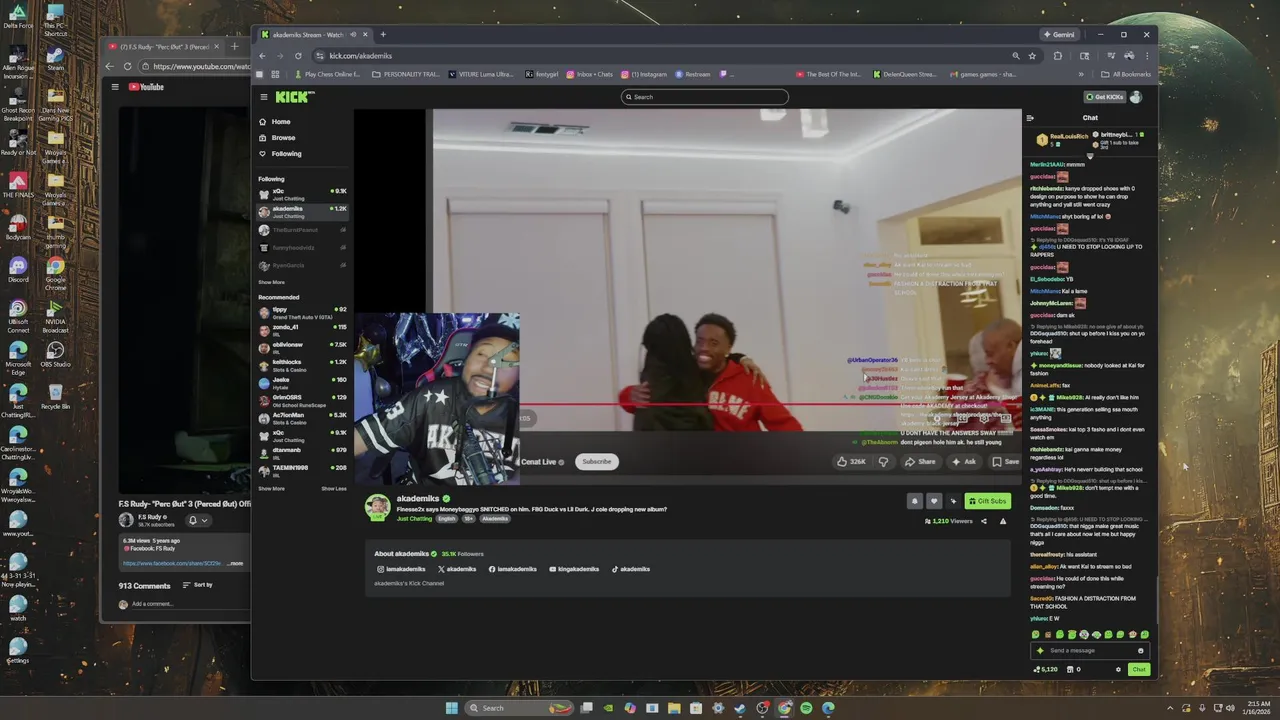This screenshot has width=1280, height=720.
Task: Open notification bell dropdown for F.S Rudy
Action: pyautogui.click(x=197, y=520)
